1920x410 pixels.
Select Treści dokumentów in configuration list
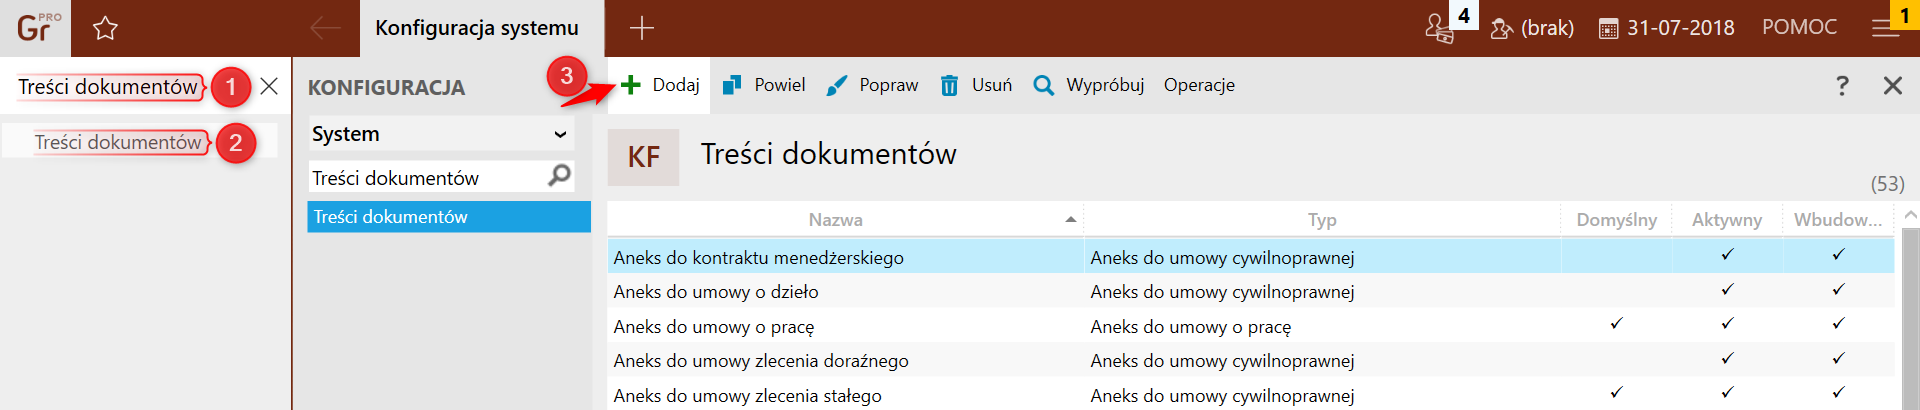[x=449, y=217]
